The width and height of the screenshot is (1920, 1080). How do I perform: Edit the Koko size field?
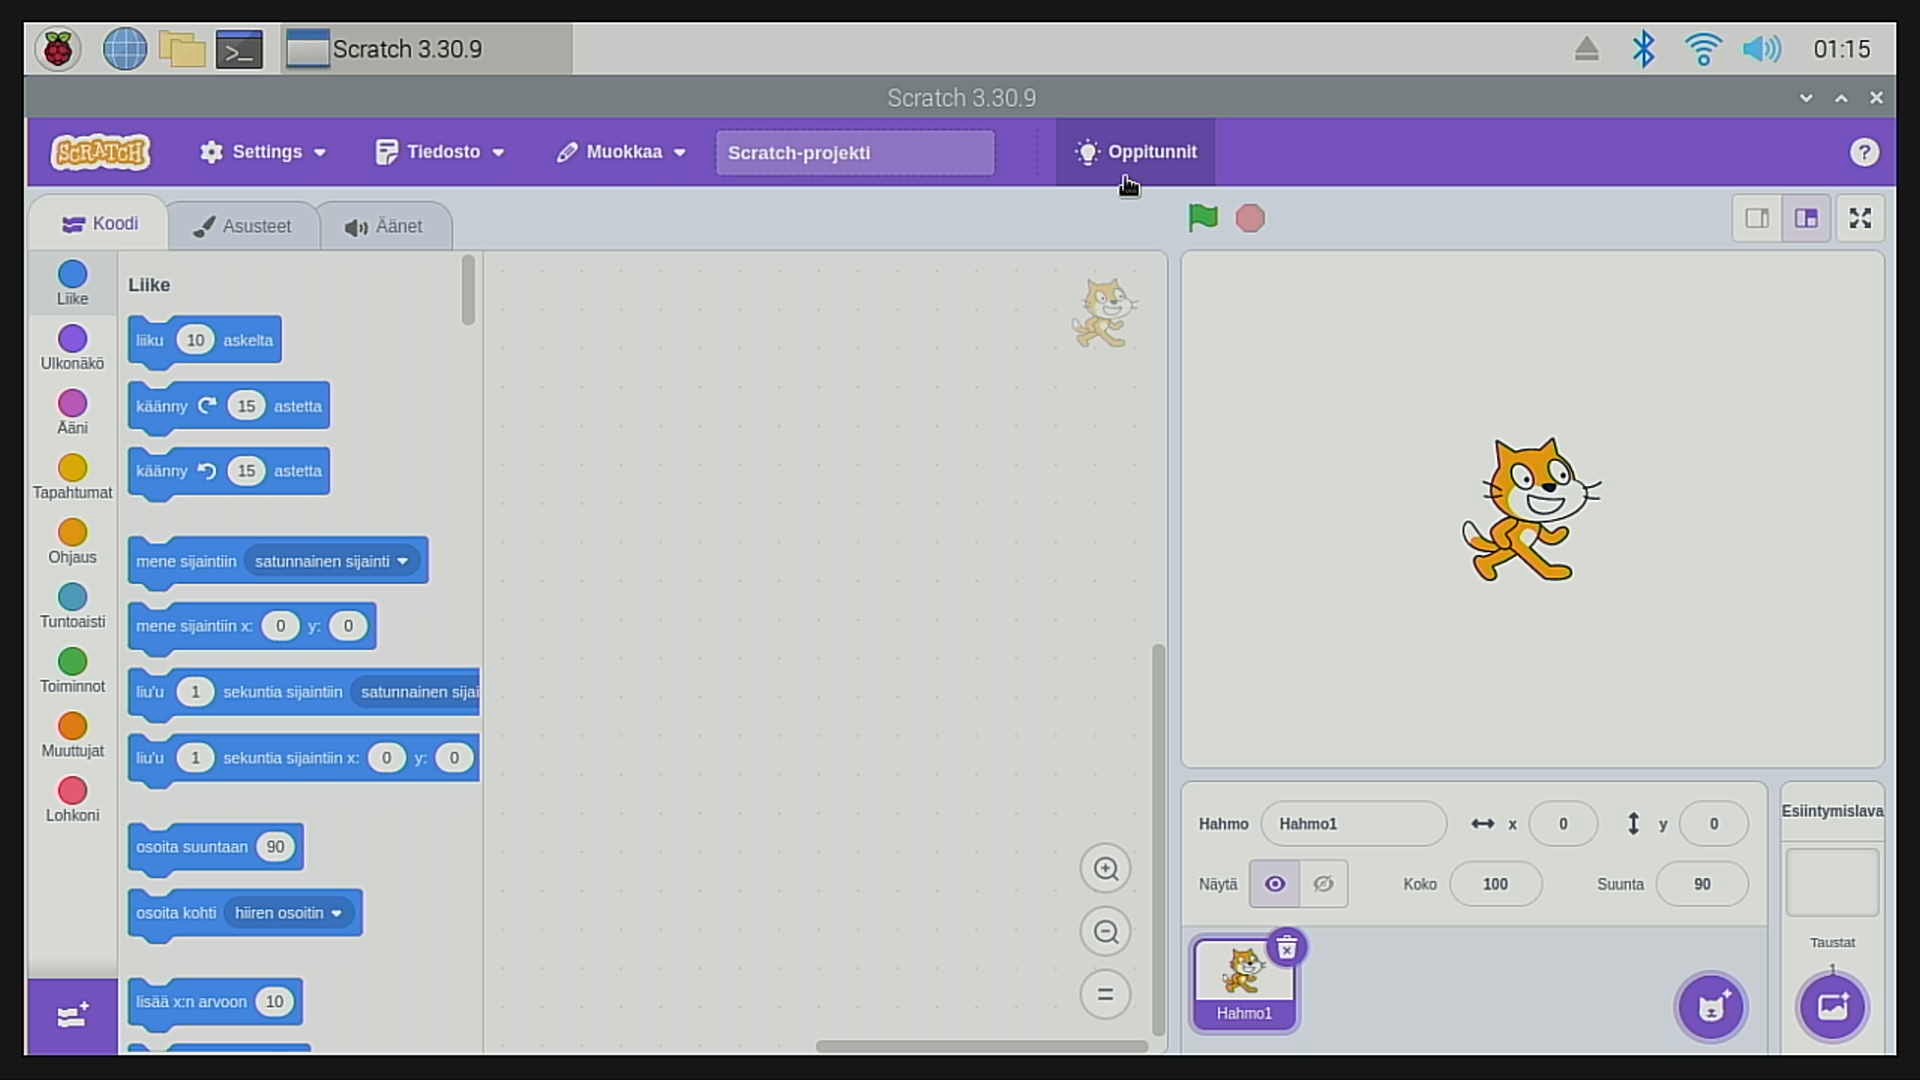[1495, 884]
